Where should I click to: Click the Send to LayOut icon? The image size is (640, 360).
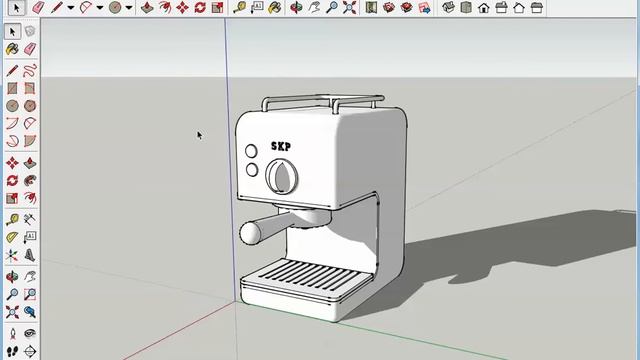[424, 7]
